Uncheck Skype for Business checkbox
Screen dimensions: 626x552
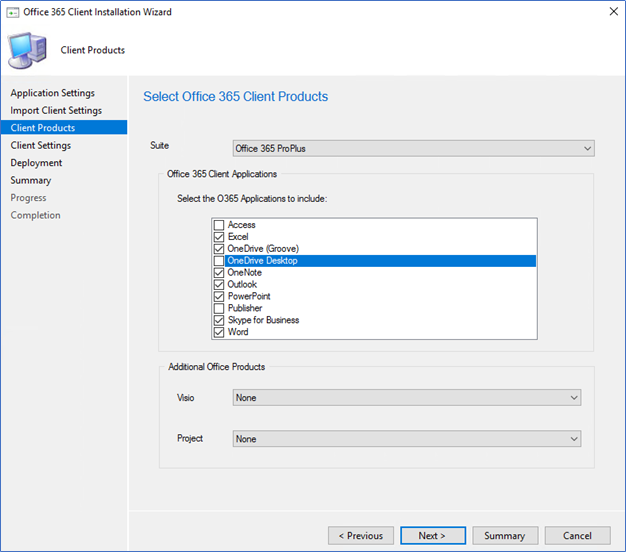pos(219,321)
